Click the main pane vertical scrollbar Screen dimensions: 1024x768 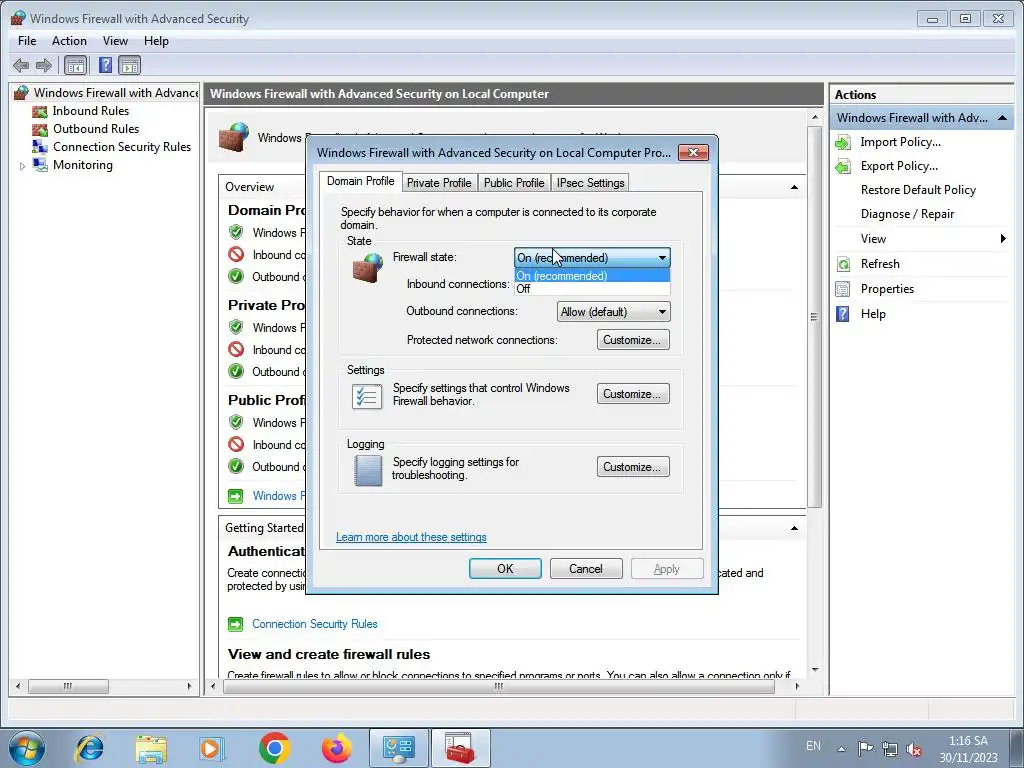click(x=814, y=317)
